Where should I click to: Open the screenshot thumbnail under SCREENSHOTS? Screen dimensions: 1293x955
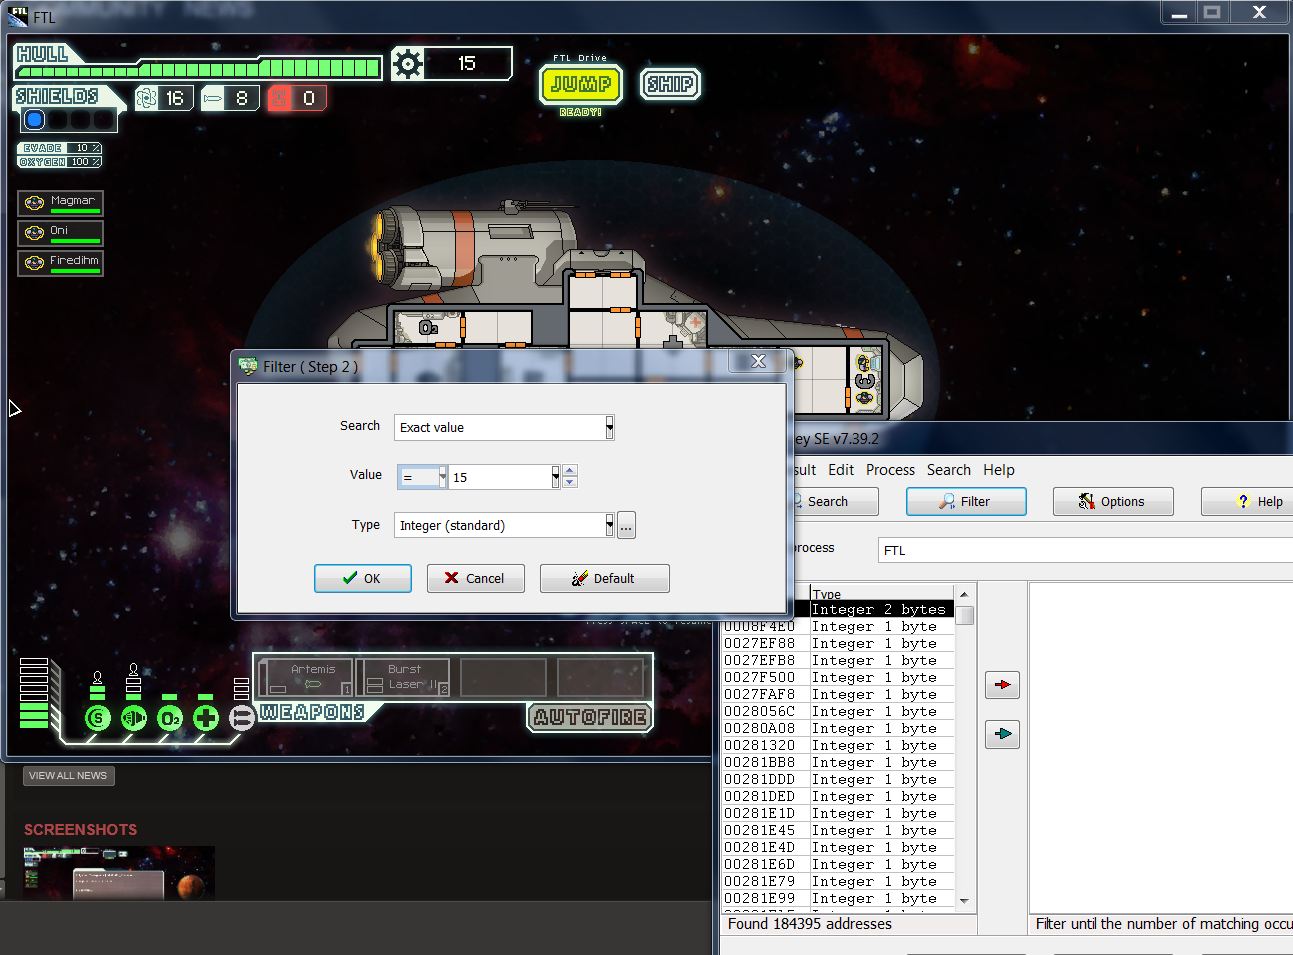point(119,873)
